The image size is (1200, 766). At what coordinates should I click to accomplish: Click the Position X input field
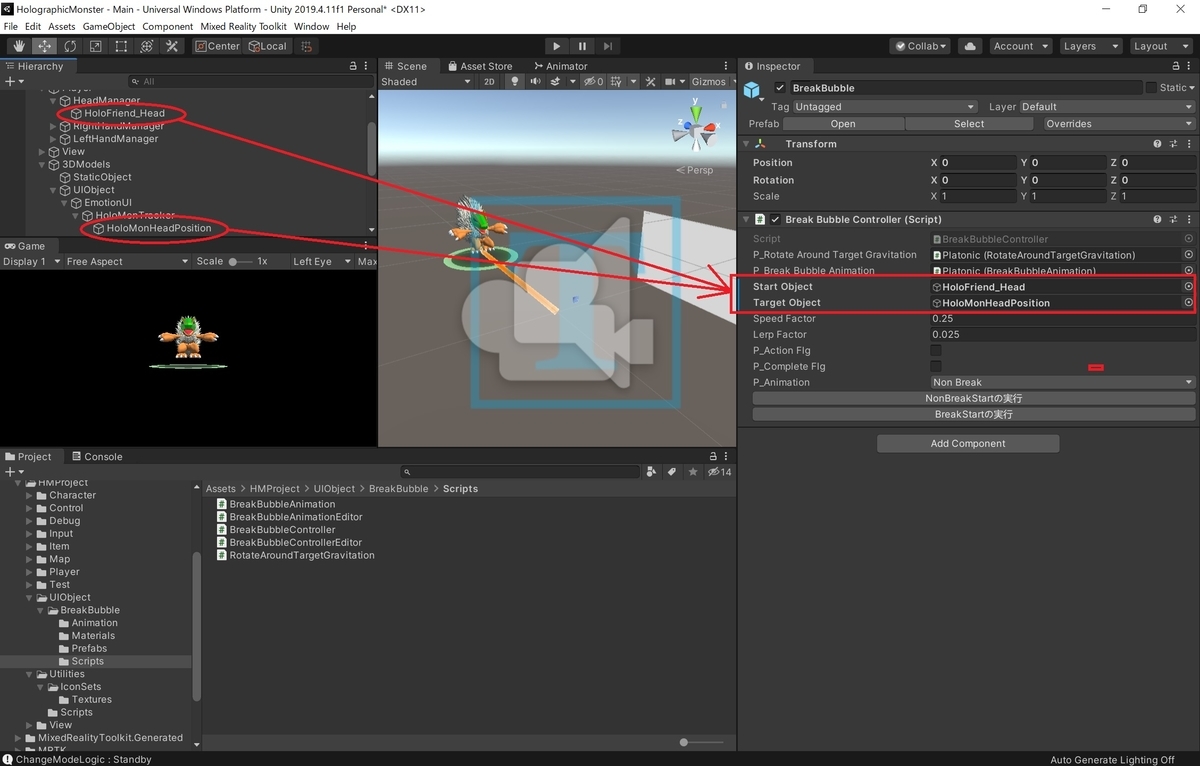point(977,162)
